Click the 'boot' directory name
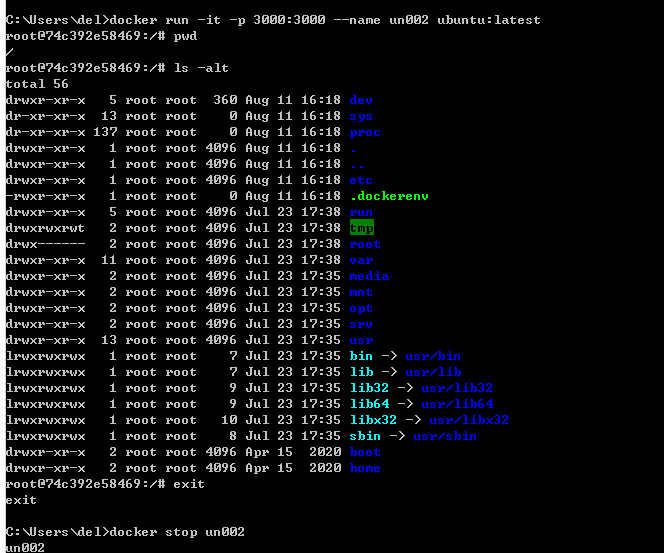 [x=365, y=452]
